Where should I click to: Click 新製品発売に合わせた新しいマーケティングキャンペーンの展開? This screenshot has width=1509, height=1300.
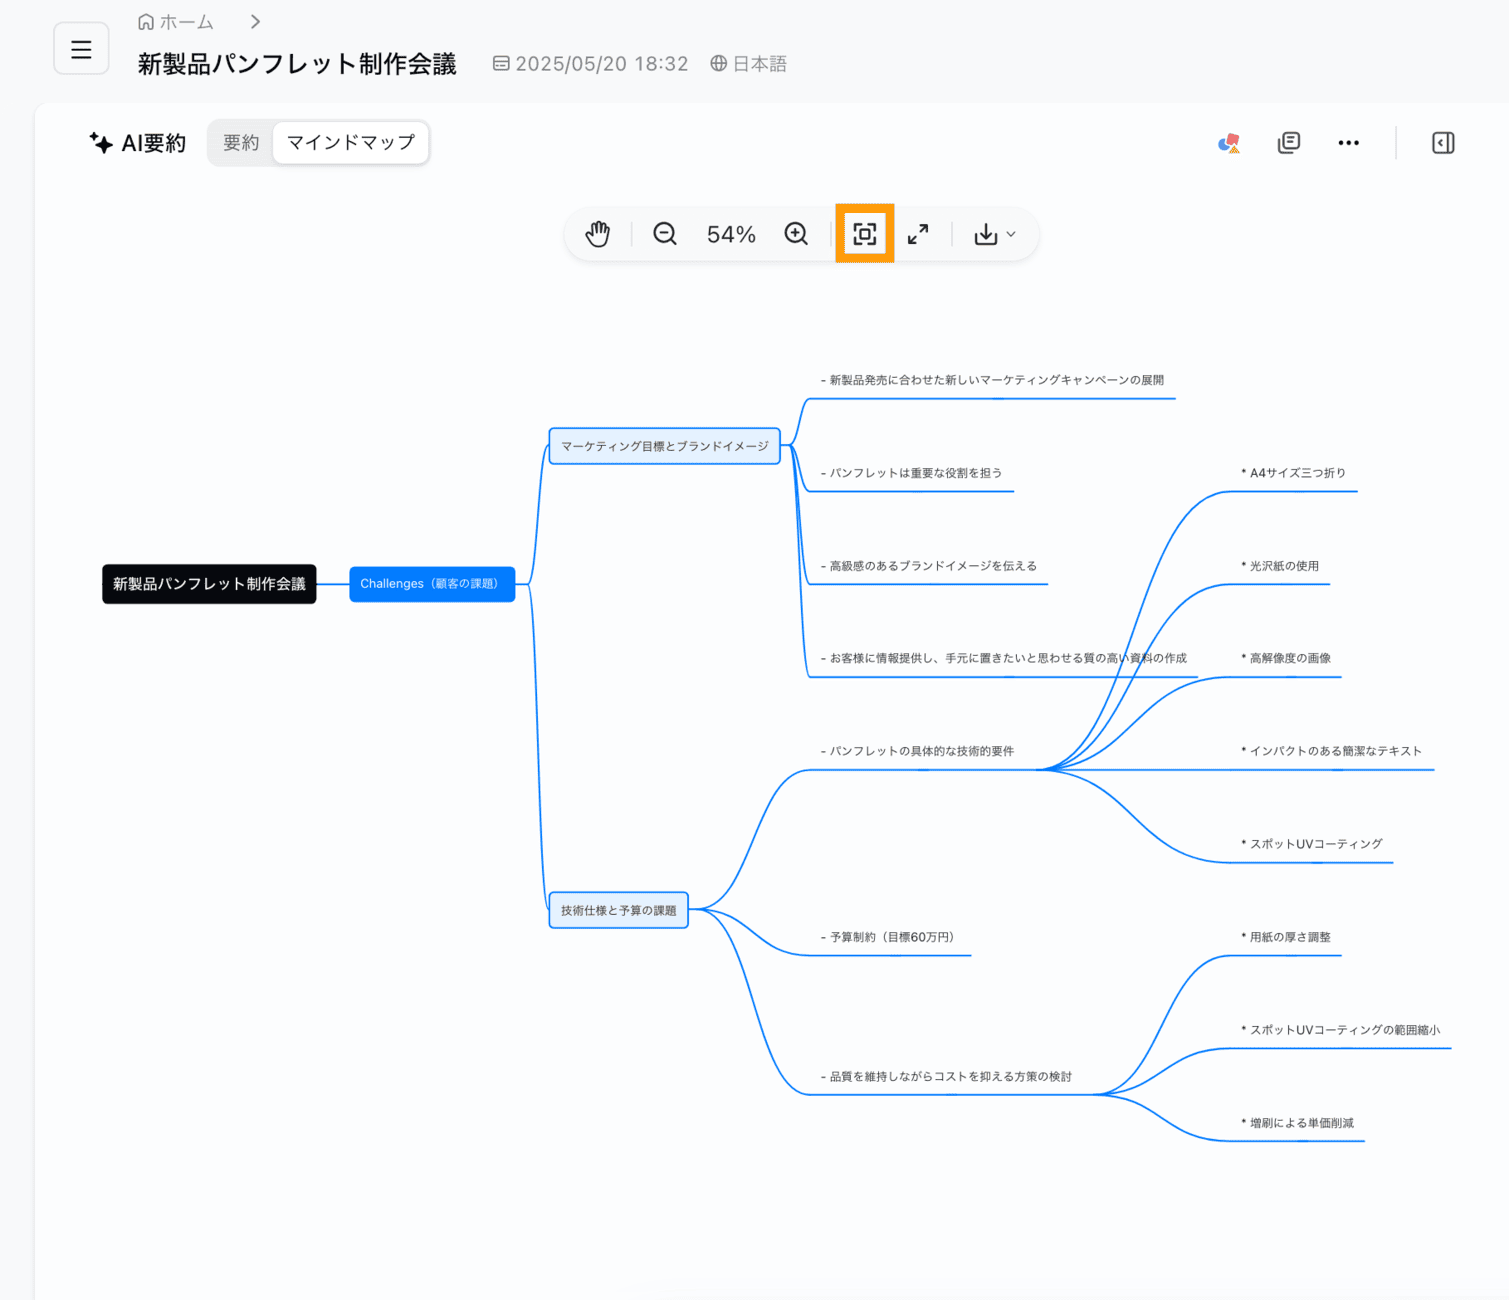[x=992, y=380]
